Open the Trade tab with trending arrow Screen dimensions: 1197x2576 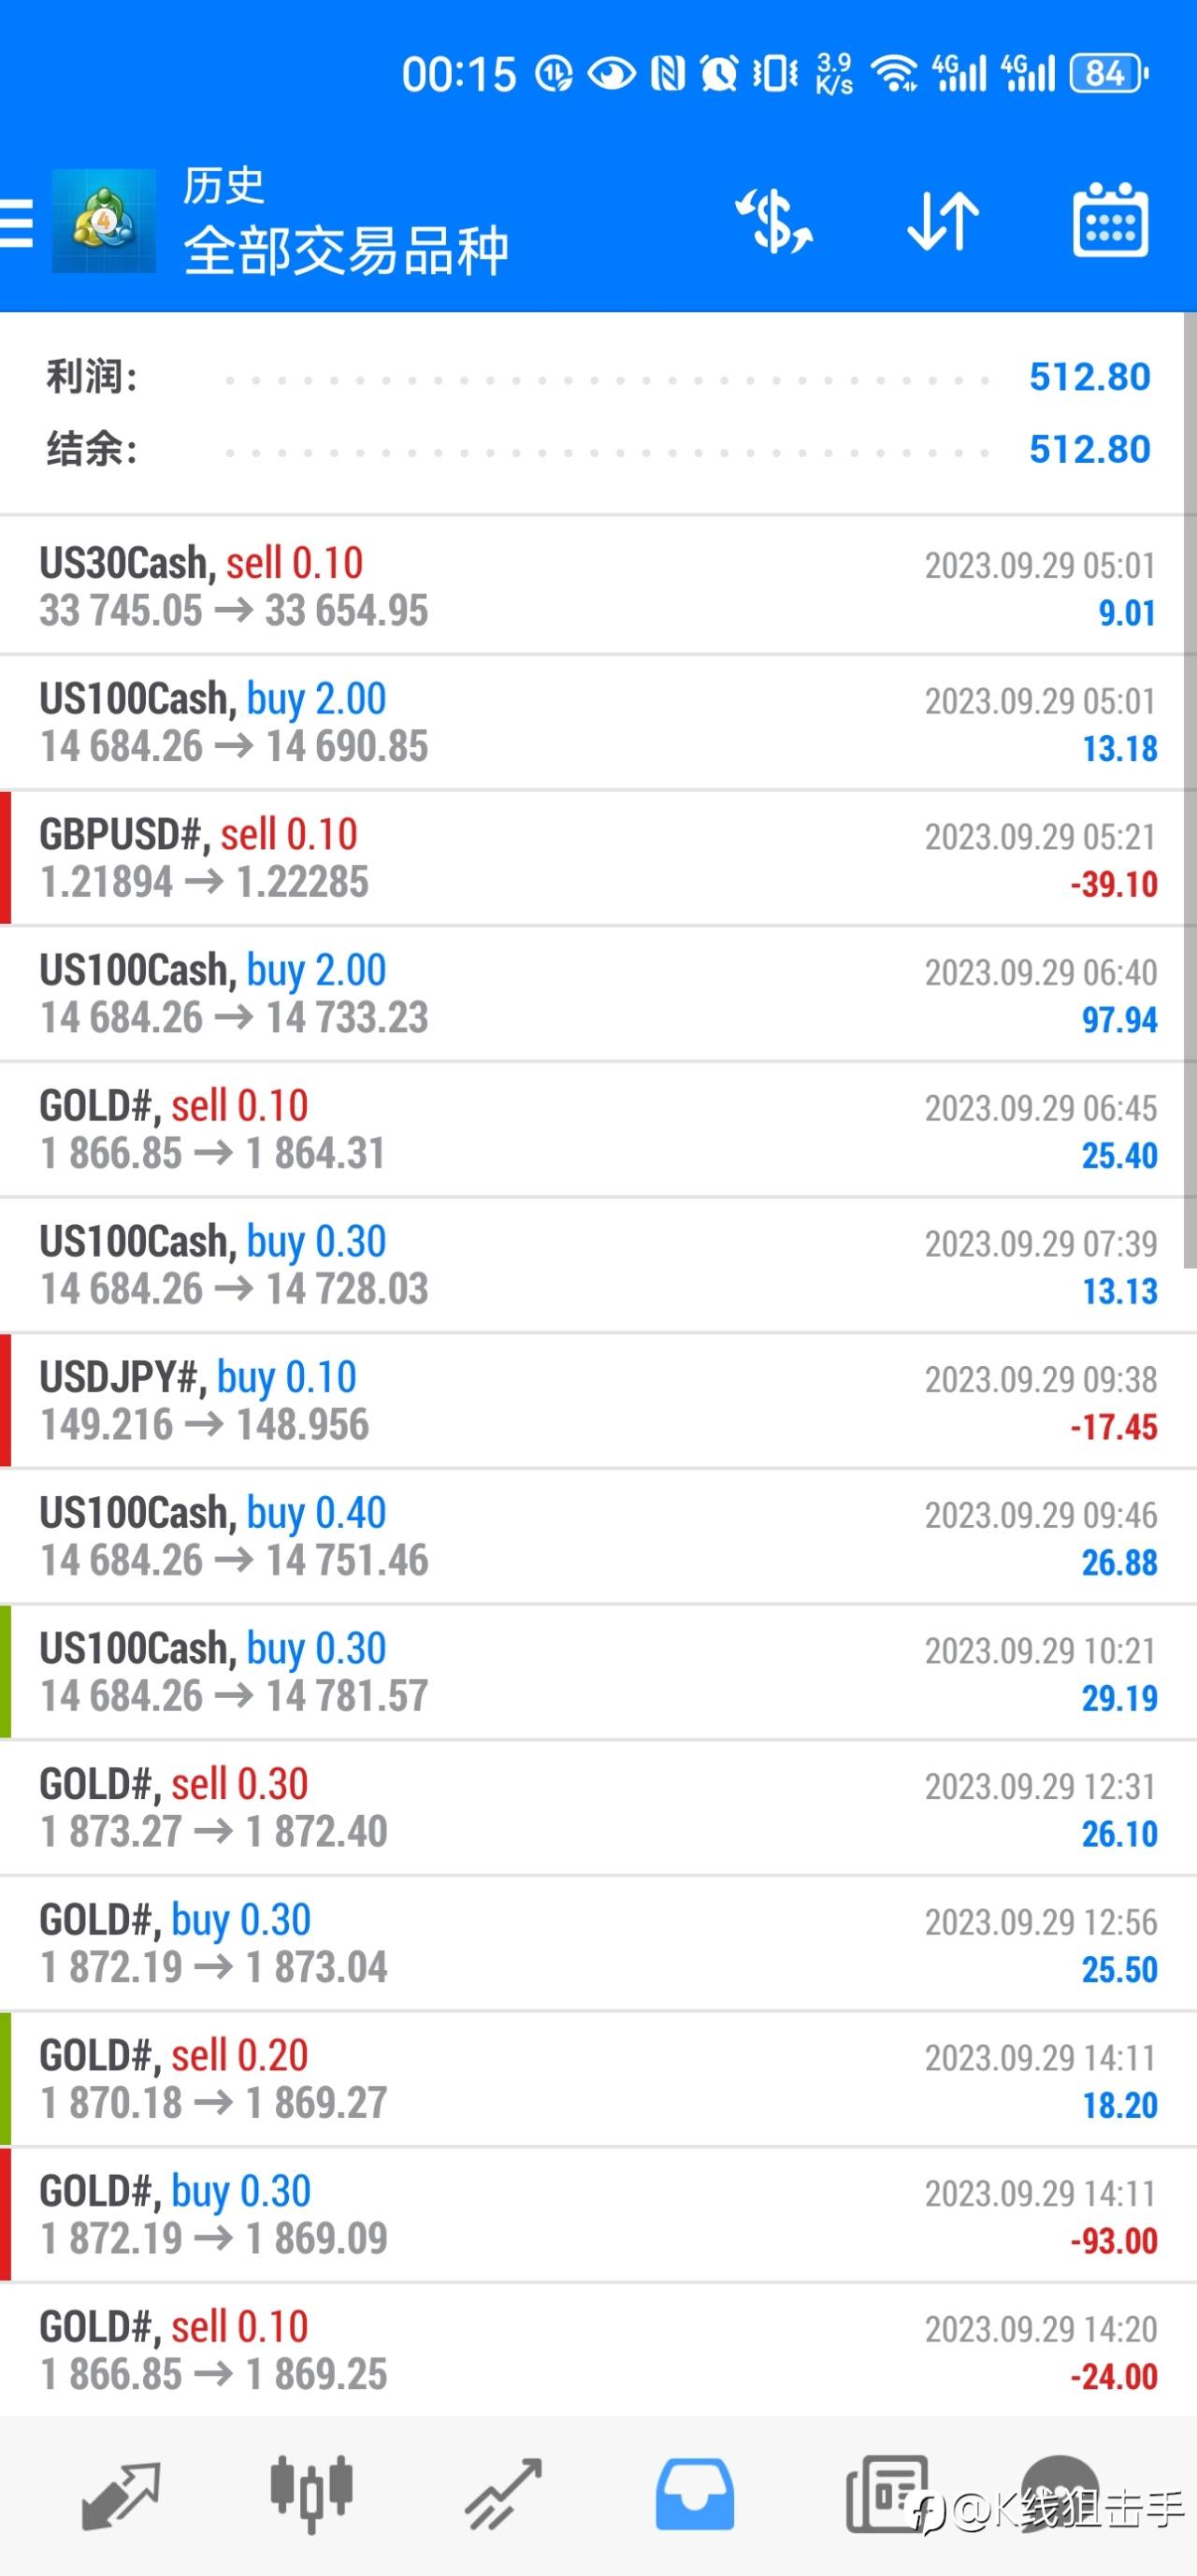click(x=503, y=2496)
